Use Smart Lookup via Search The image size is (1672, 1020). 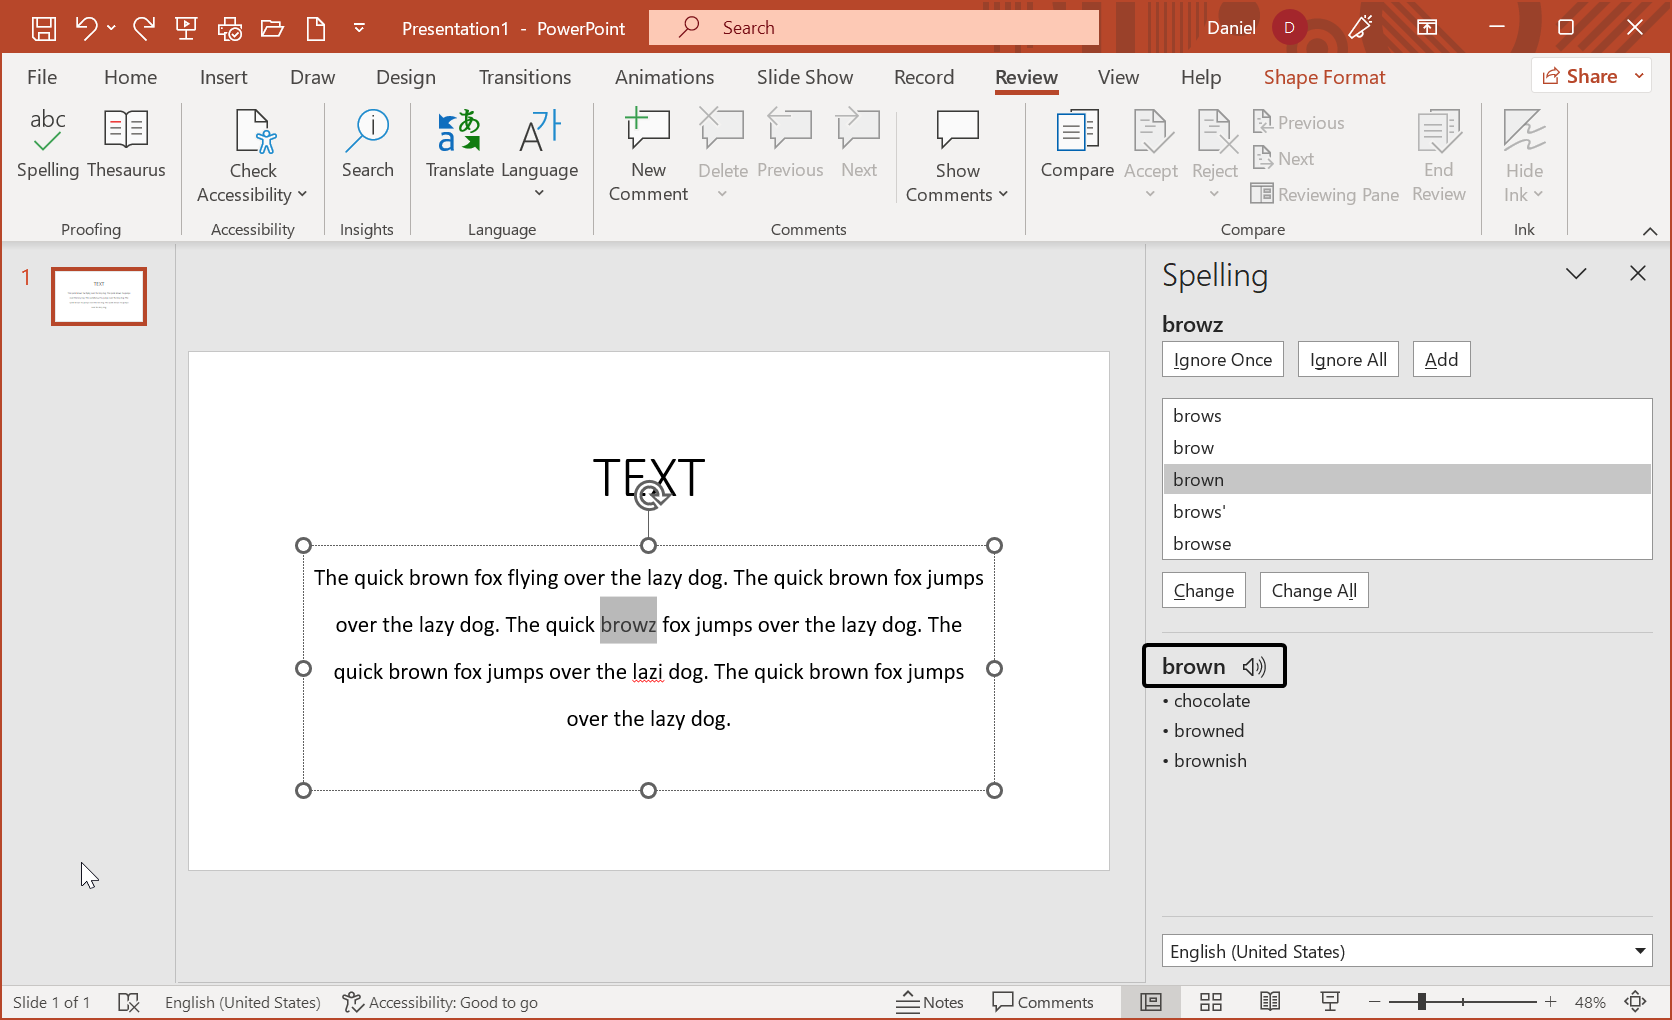pos(368,145)
